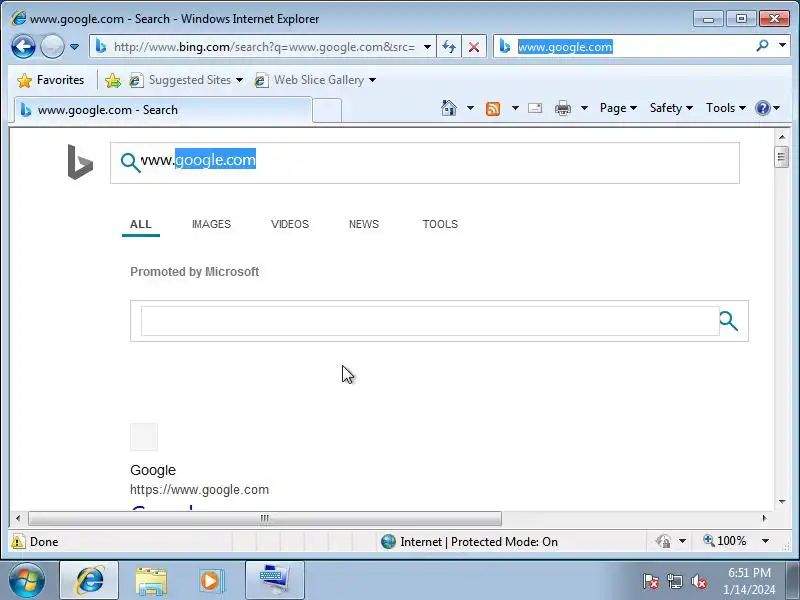Click the empty promoted search input field
Viewport: 800px width, 600px height.
[430, 321]
